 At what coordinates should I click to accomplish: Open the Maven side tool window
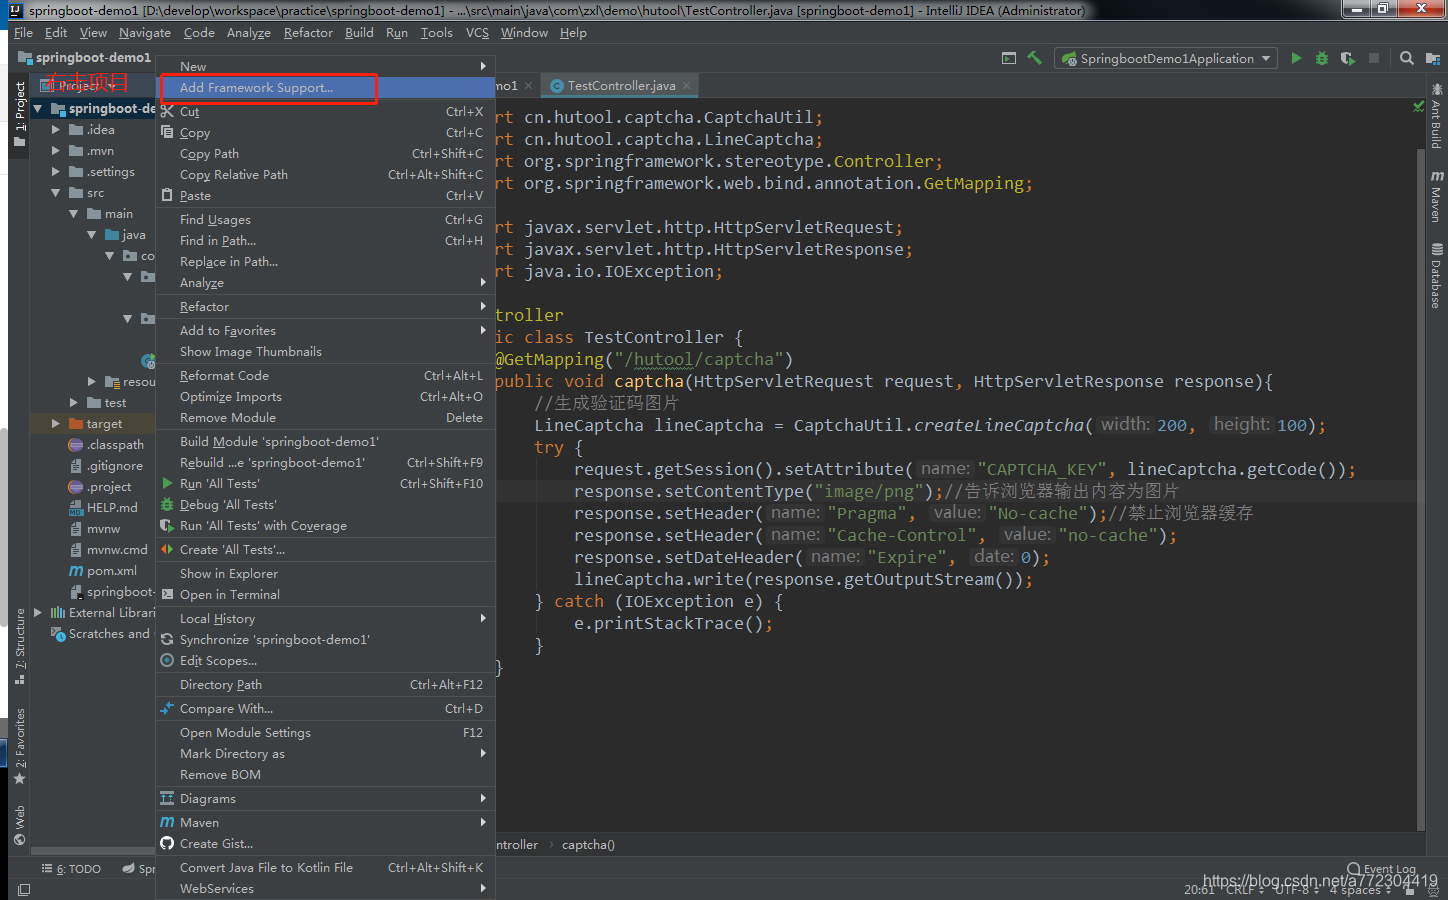(1436, 196)
